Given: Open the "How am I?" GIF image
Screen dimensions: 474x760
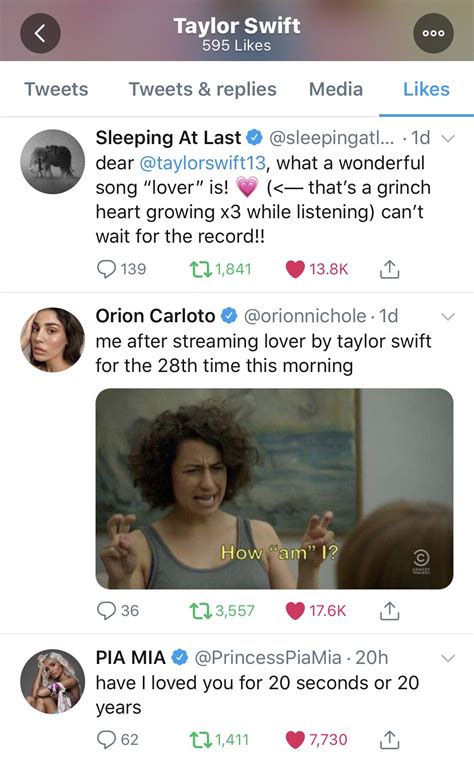Looking at the screenshot, I should click(274, 489).
